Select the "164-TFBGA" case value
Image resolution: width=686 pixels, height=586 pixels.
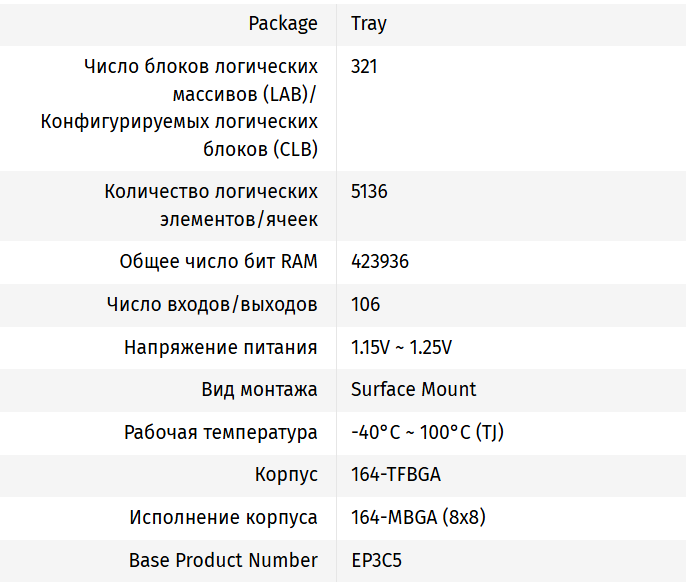coord(396,474)
